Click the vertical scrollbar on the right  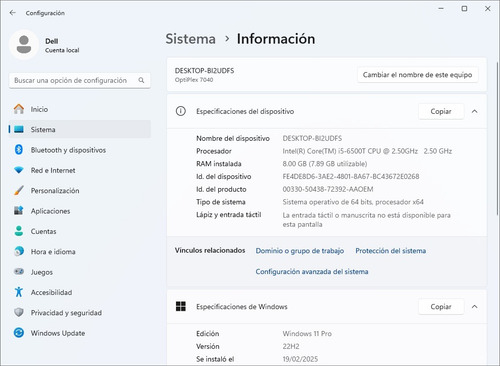497,138
